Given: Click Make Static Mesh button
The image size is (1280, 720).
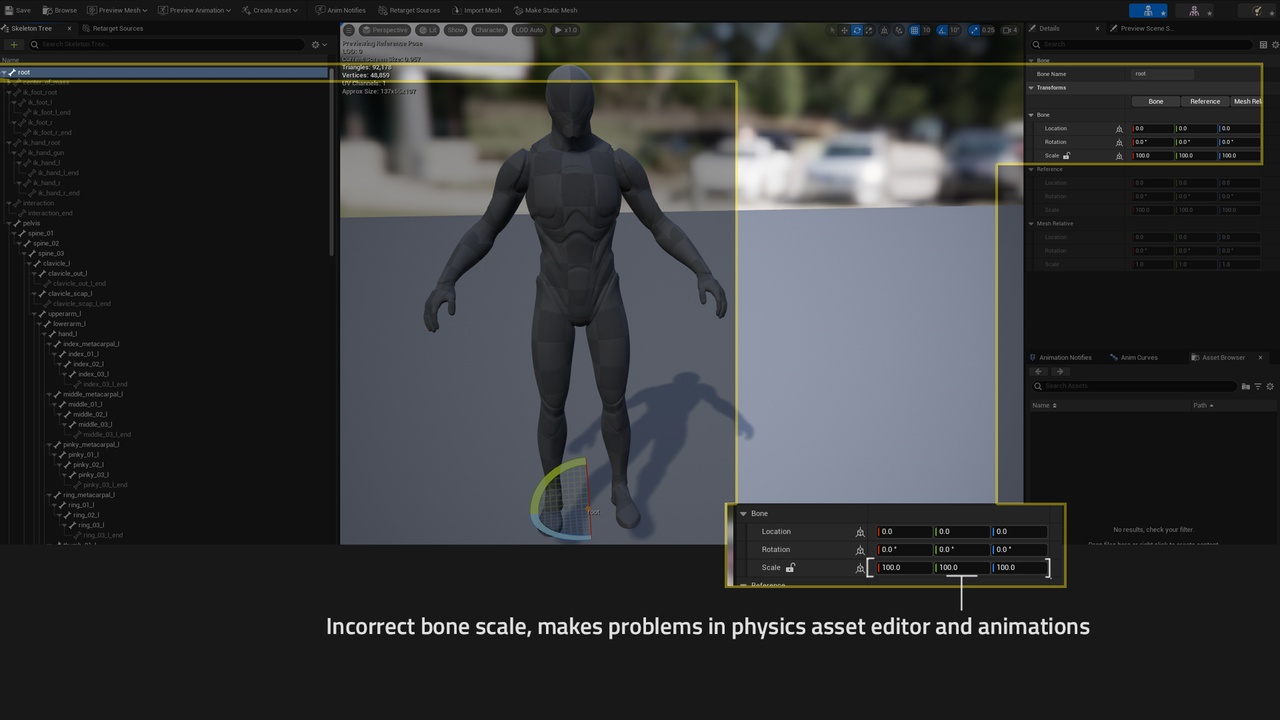Looking at the screenshot, I should pos(545,10).
